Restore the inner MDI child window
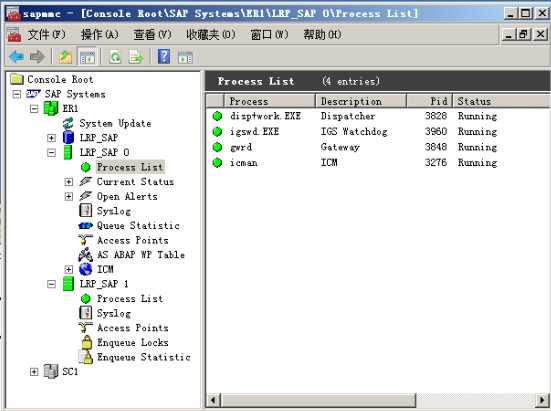 tap(524, 34)
